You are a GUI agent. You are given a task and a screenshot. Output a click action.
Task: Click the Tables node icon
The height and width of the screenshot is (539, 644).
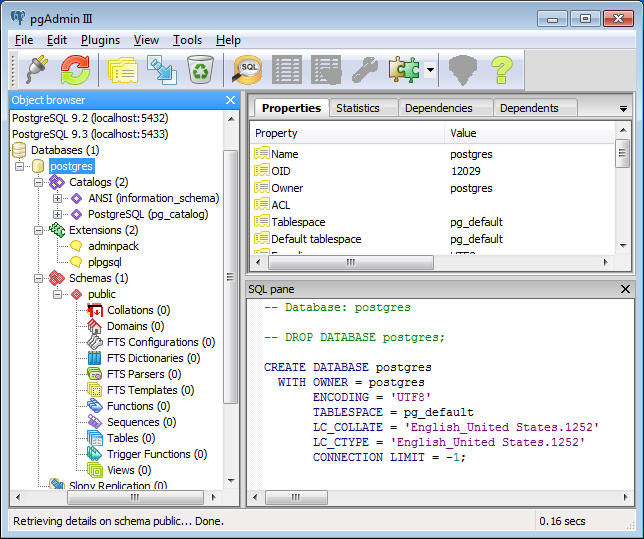95,438
